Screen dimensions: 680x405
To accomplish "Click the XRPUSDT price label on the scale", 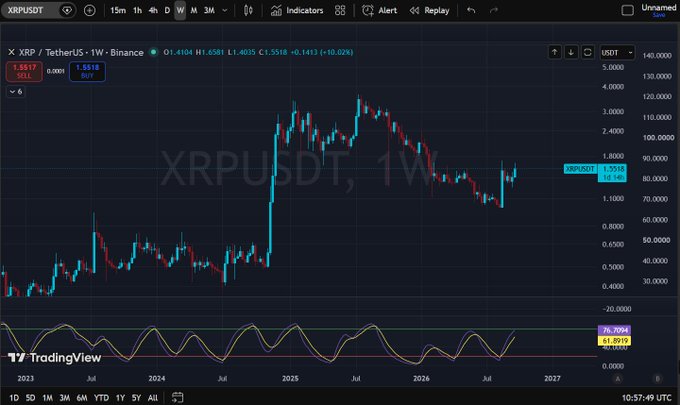I will [580, 169].
